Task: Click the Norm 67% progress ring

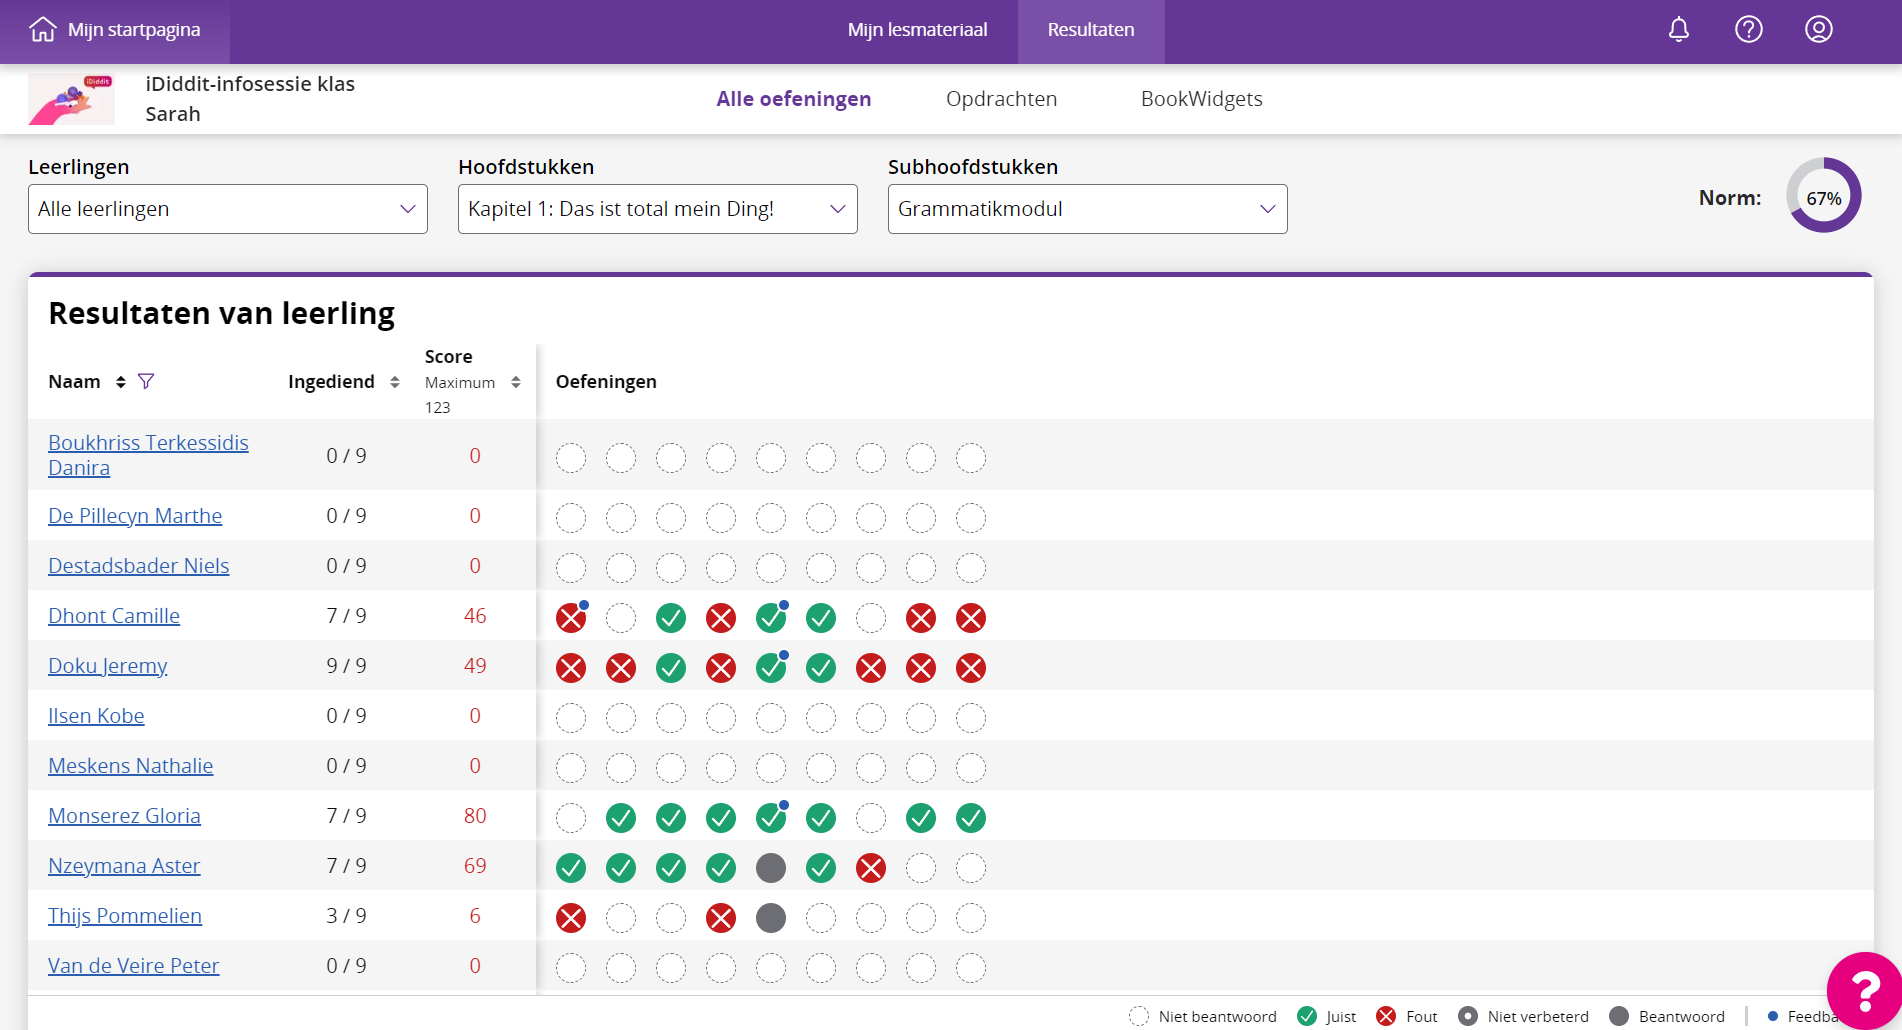Action: 1823,196
